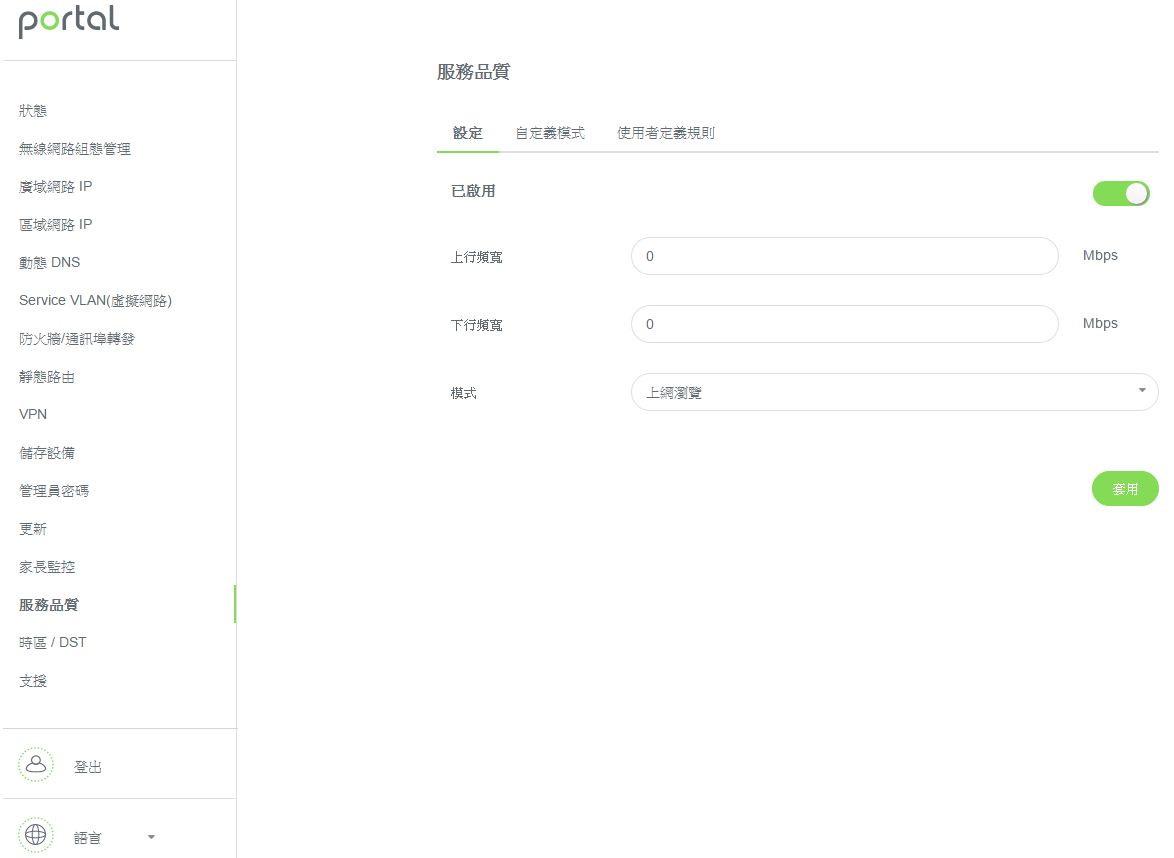Go to the 更新 page
Viewport: 1174px width, 858px height.
(x=33, y=529)
